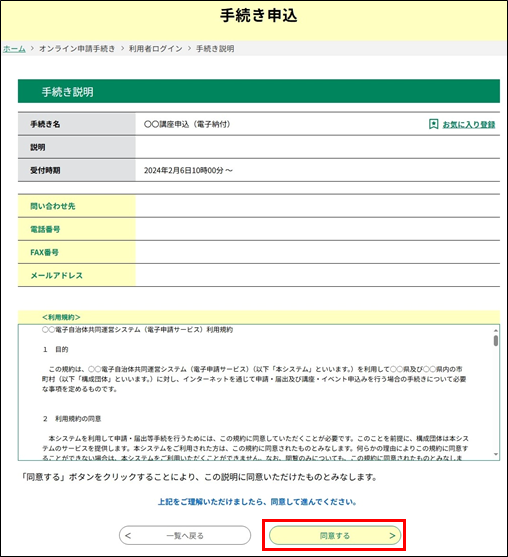Click the green 手続き説明 section header

point(259,91)
